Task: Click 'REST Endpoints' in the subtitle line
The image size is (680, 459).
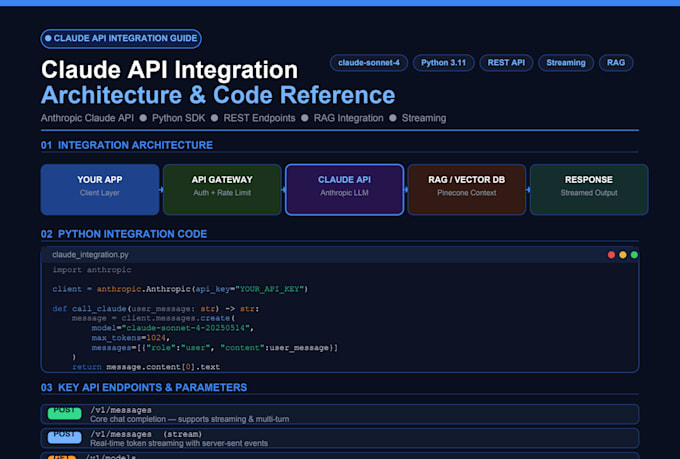Action: pos(259,118)
